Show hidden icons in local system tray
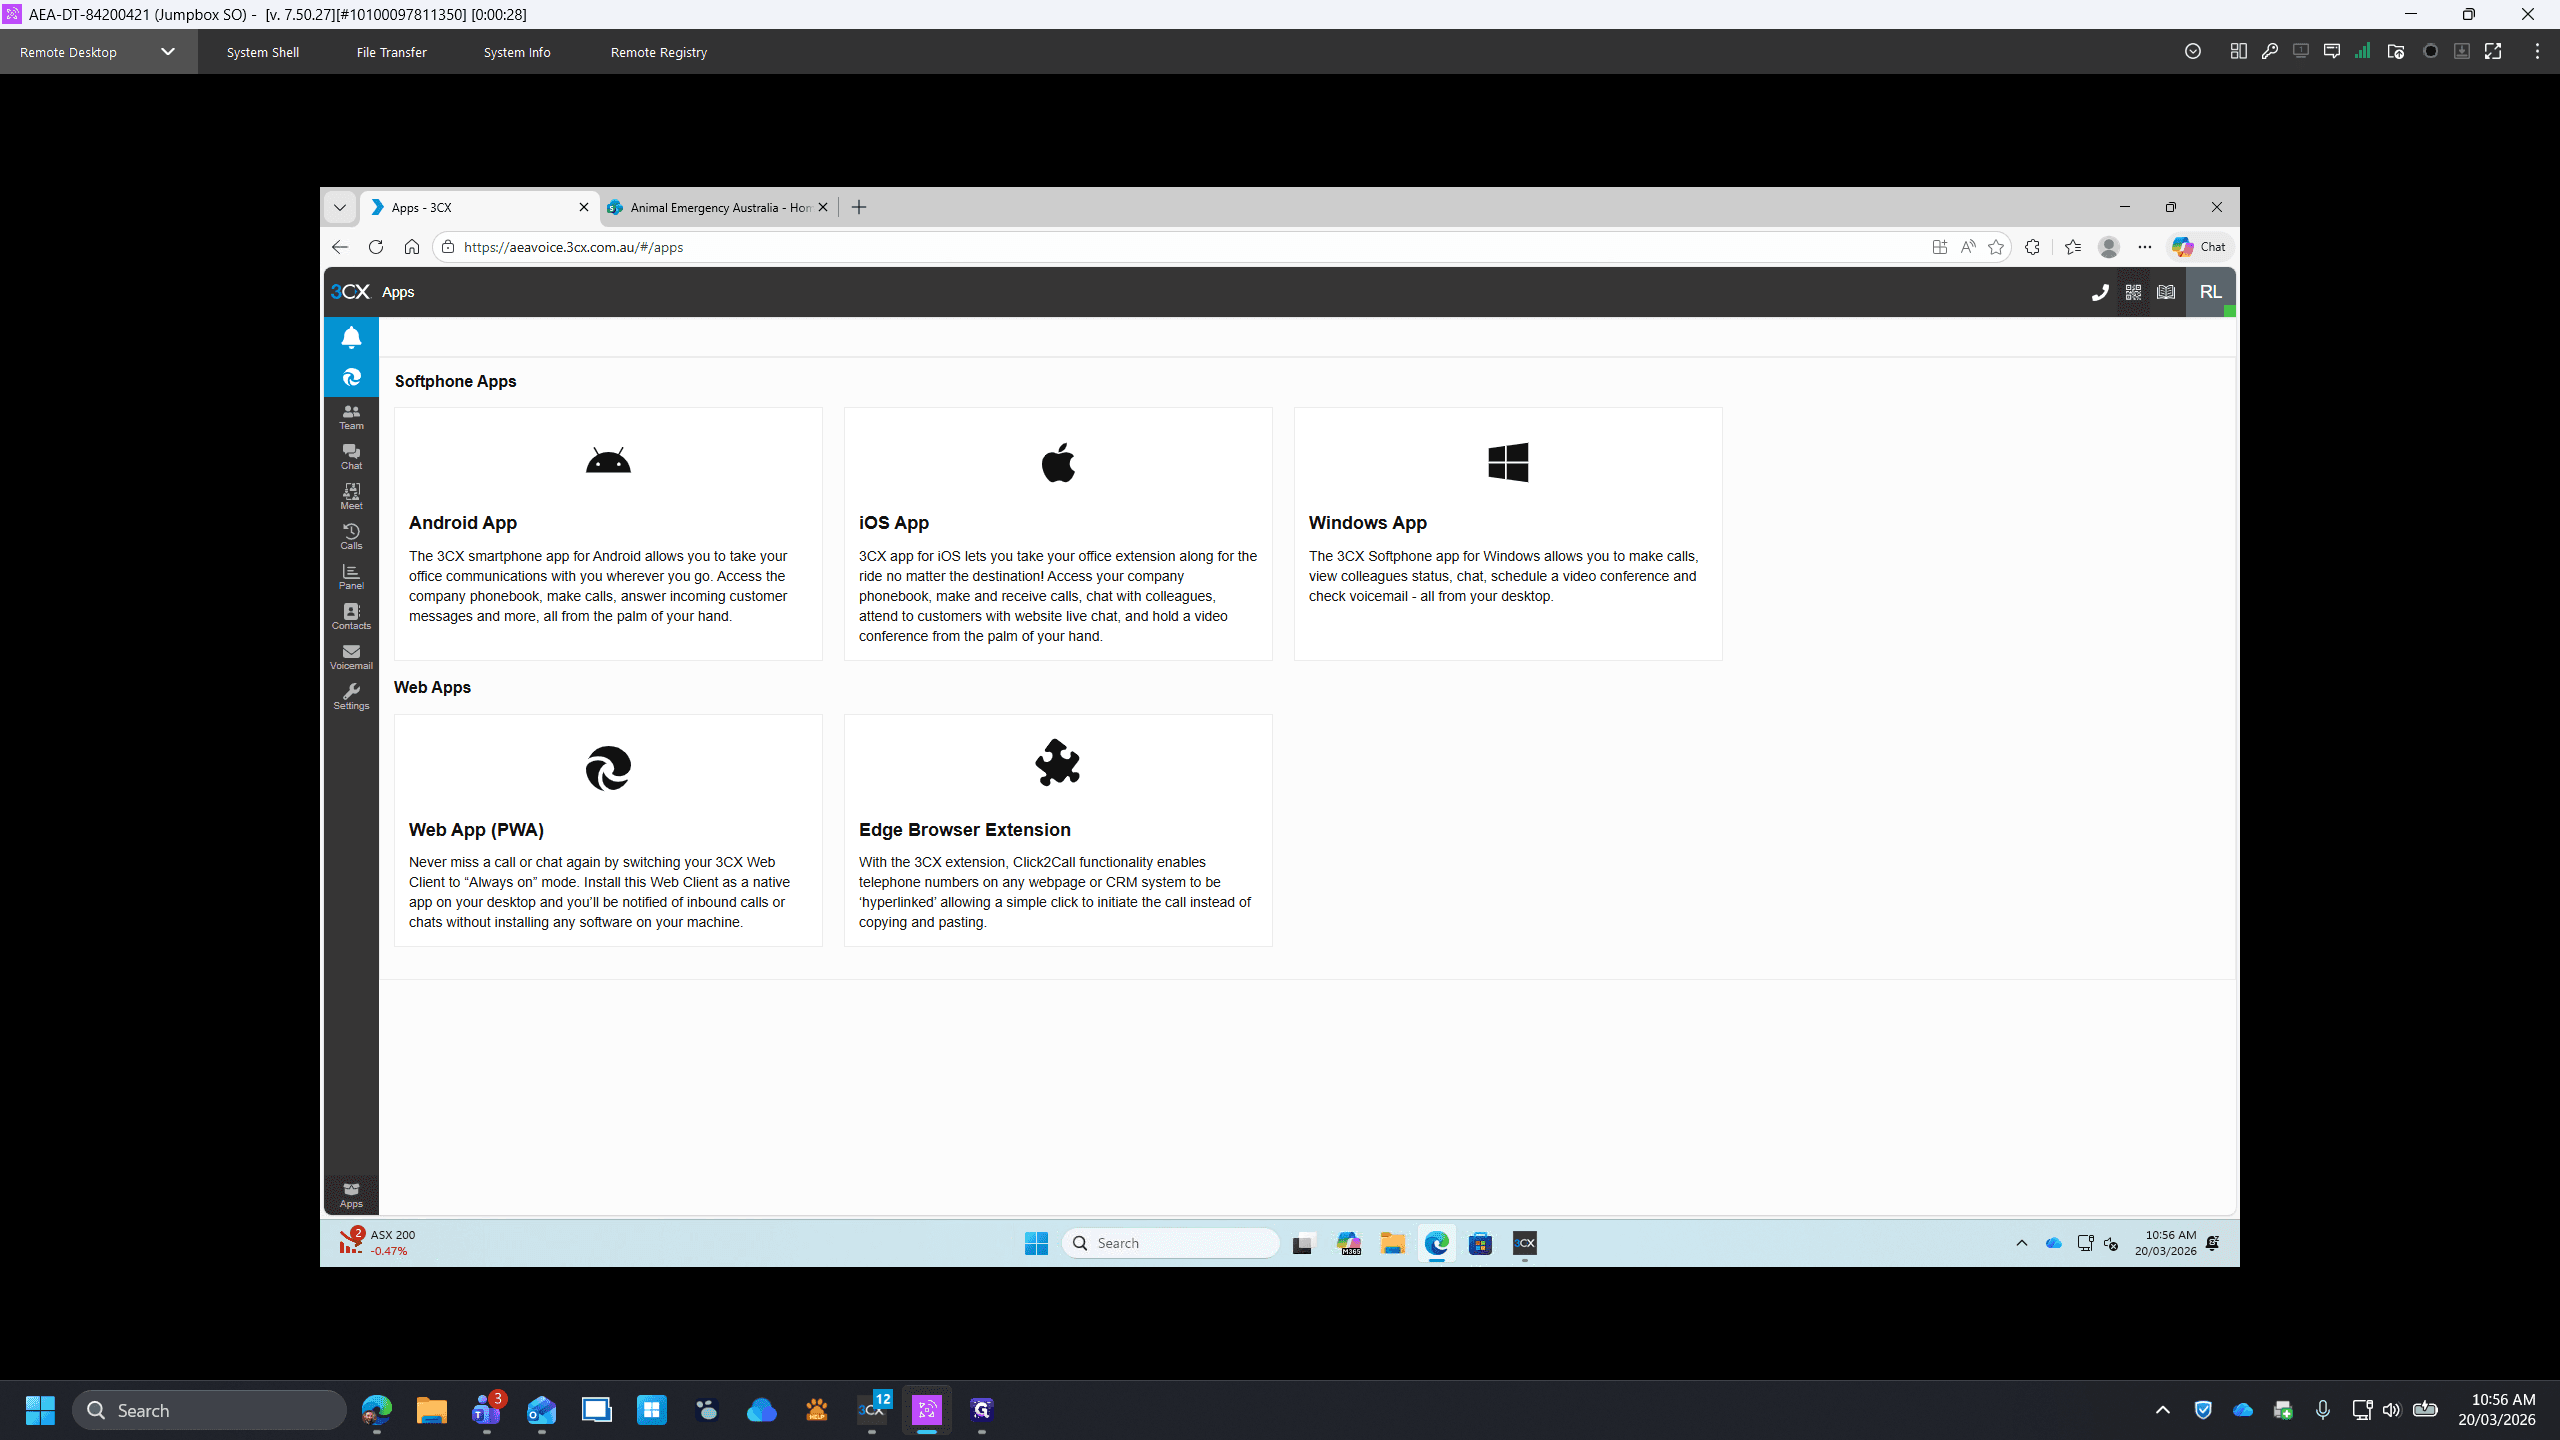2560x1440 pixels. click(x=2163, y=1410)
